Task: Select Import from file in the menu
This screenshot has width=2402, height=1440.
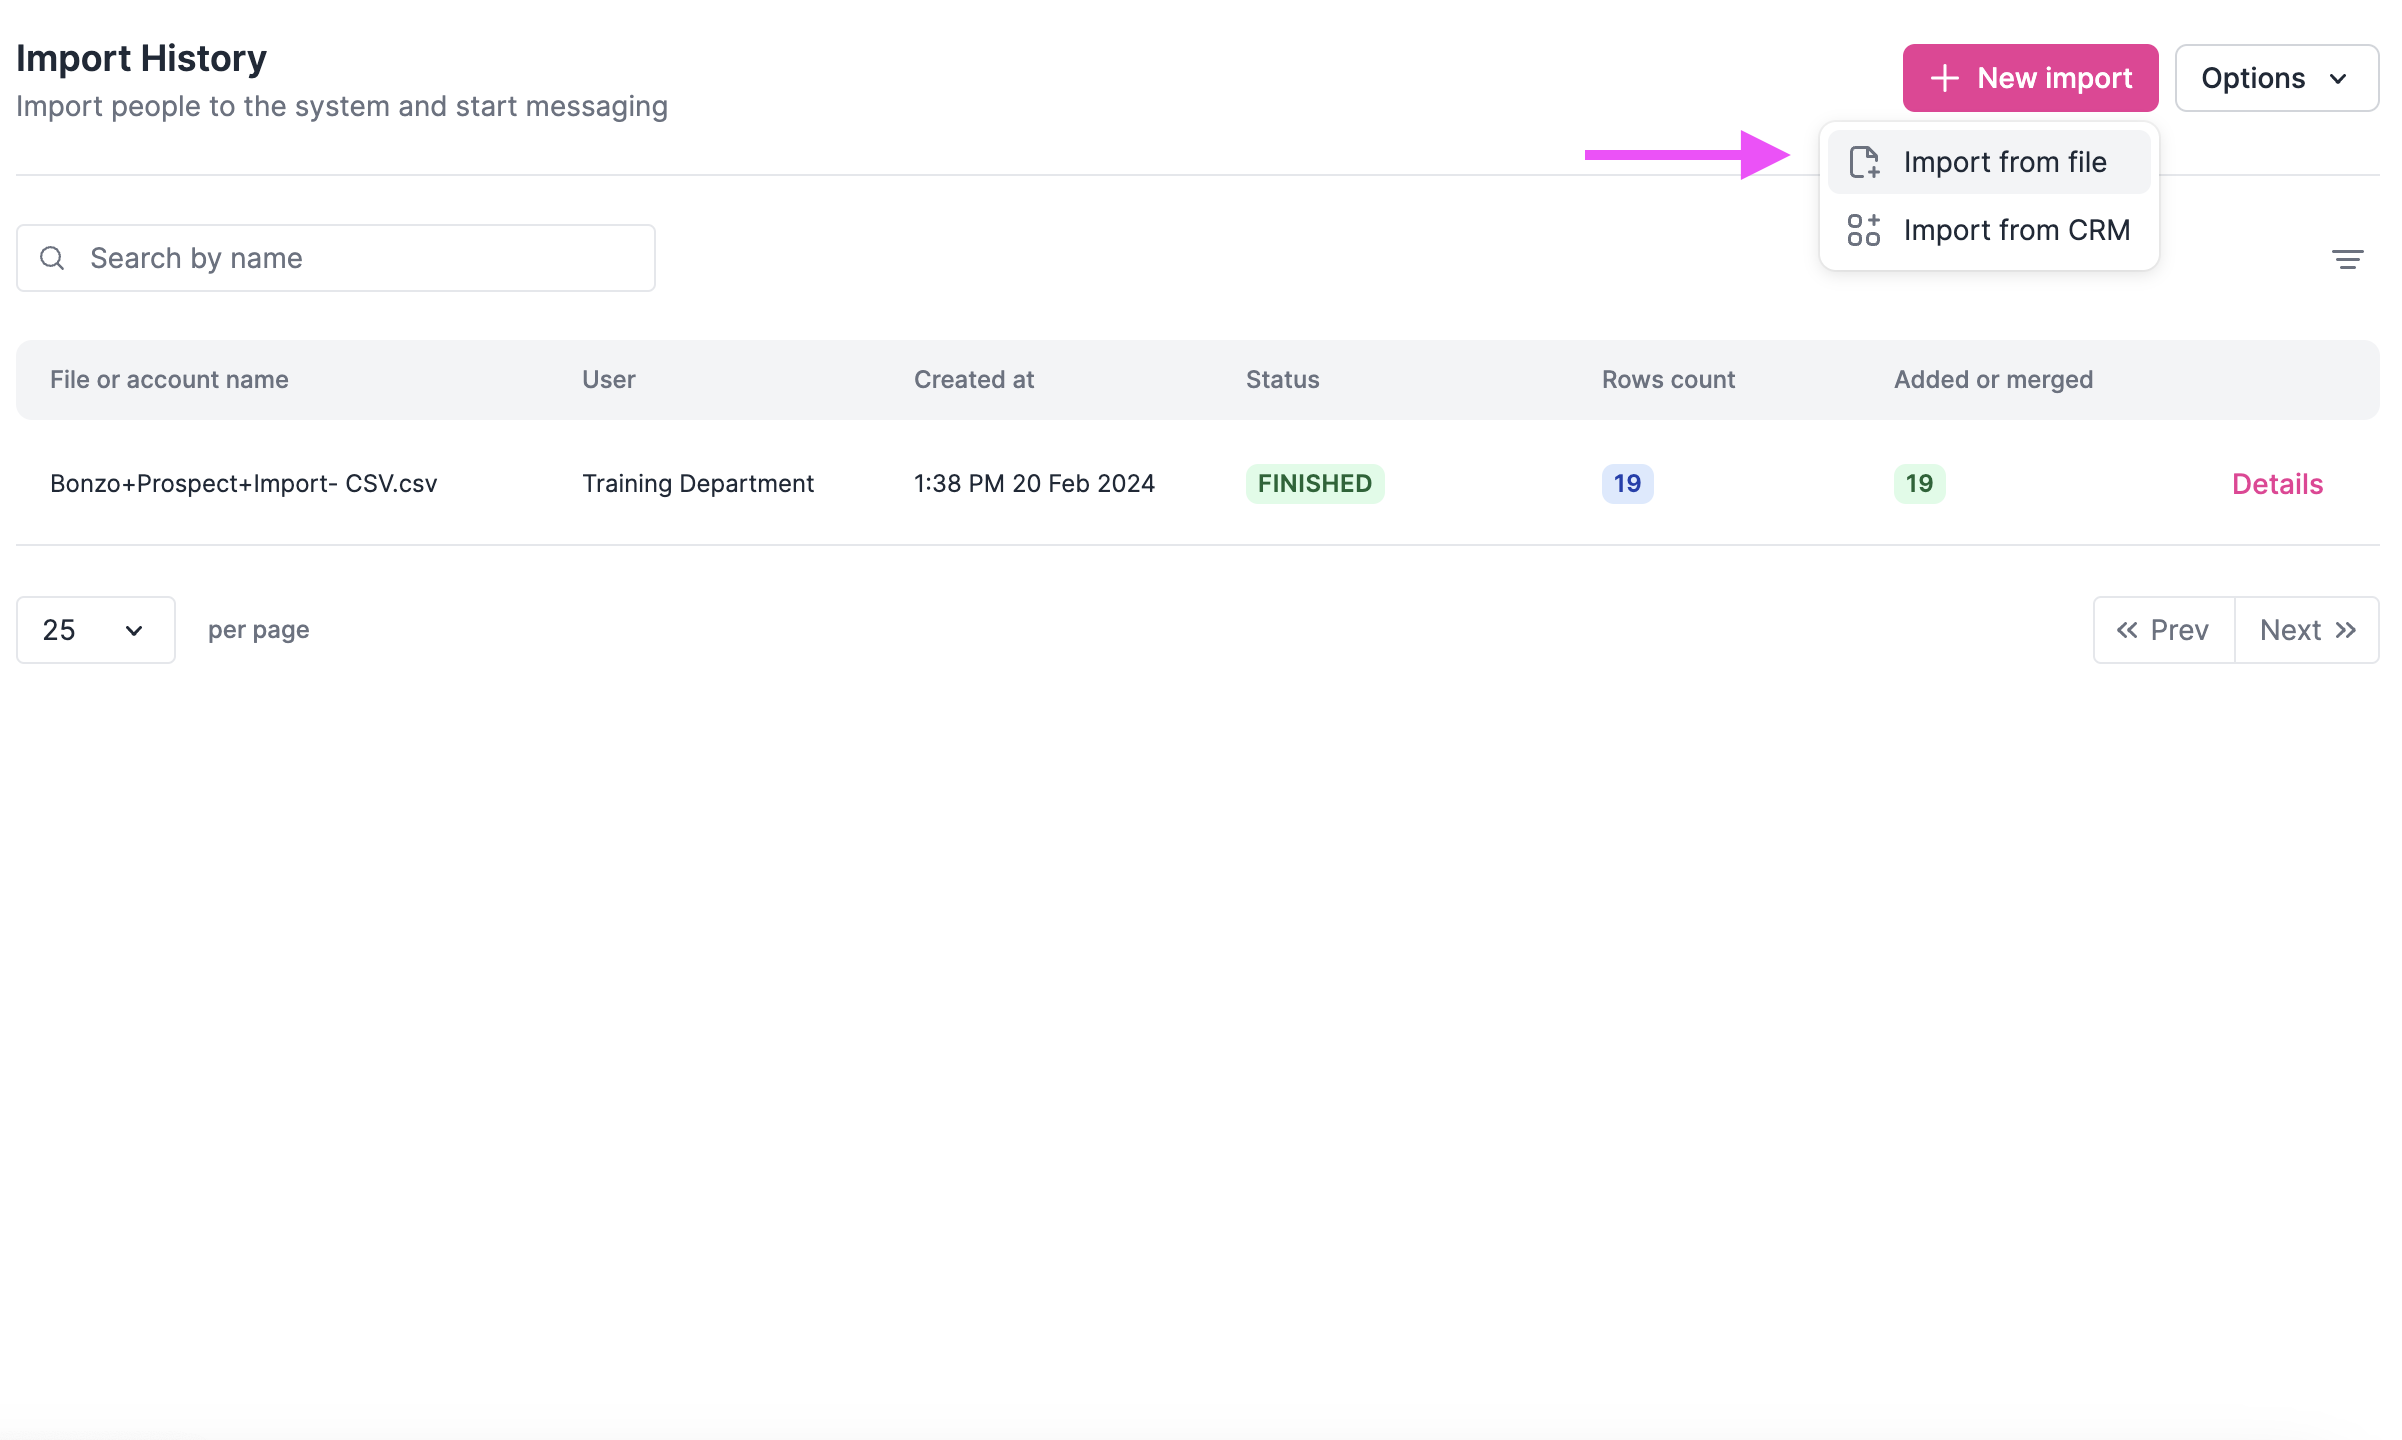Action: (2005, 161)
